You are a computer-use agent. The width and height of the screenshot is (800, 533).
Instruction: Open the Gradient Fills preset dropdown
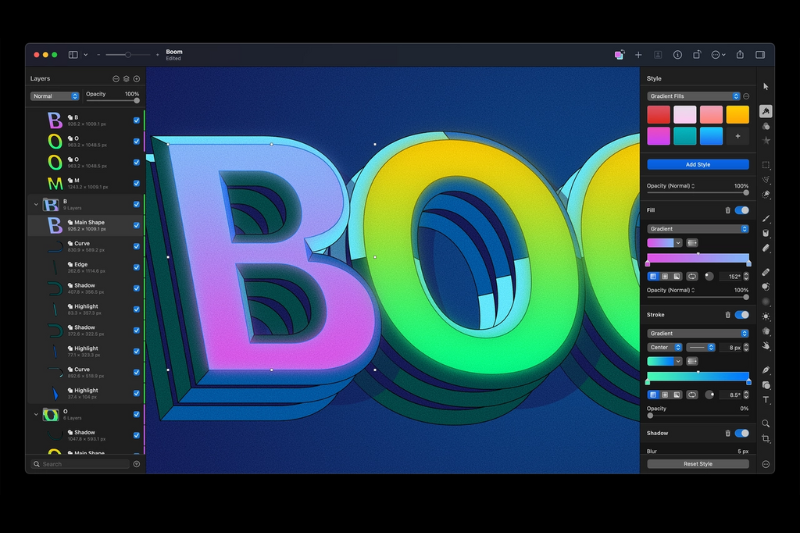pos(693,96)
